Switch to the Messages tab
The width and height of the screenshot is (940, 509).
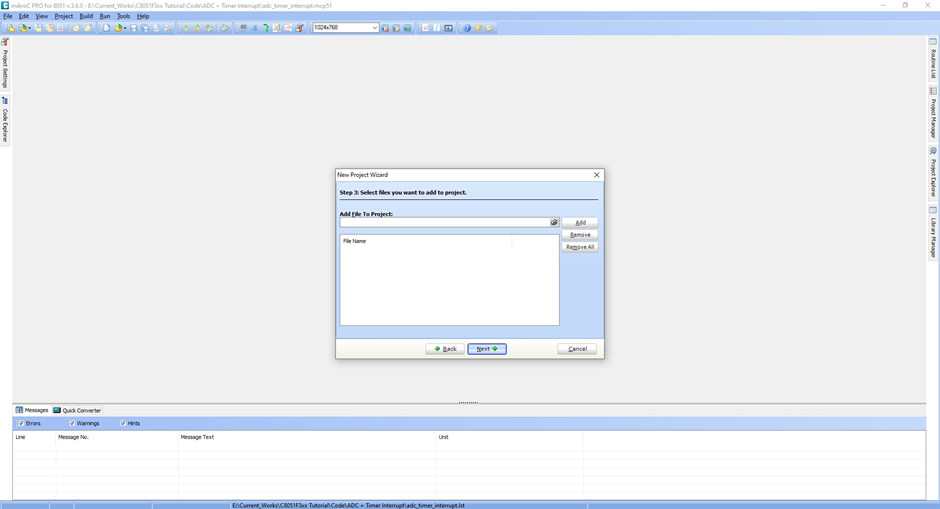click(32, 410)
